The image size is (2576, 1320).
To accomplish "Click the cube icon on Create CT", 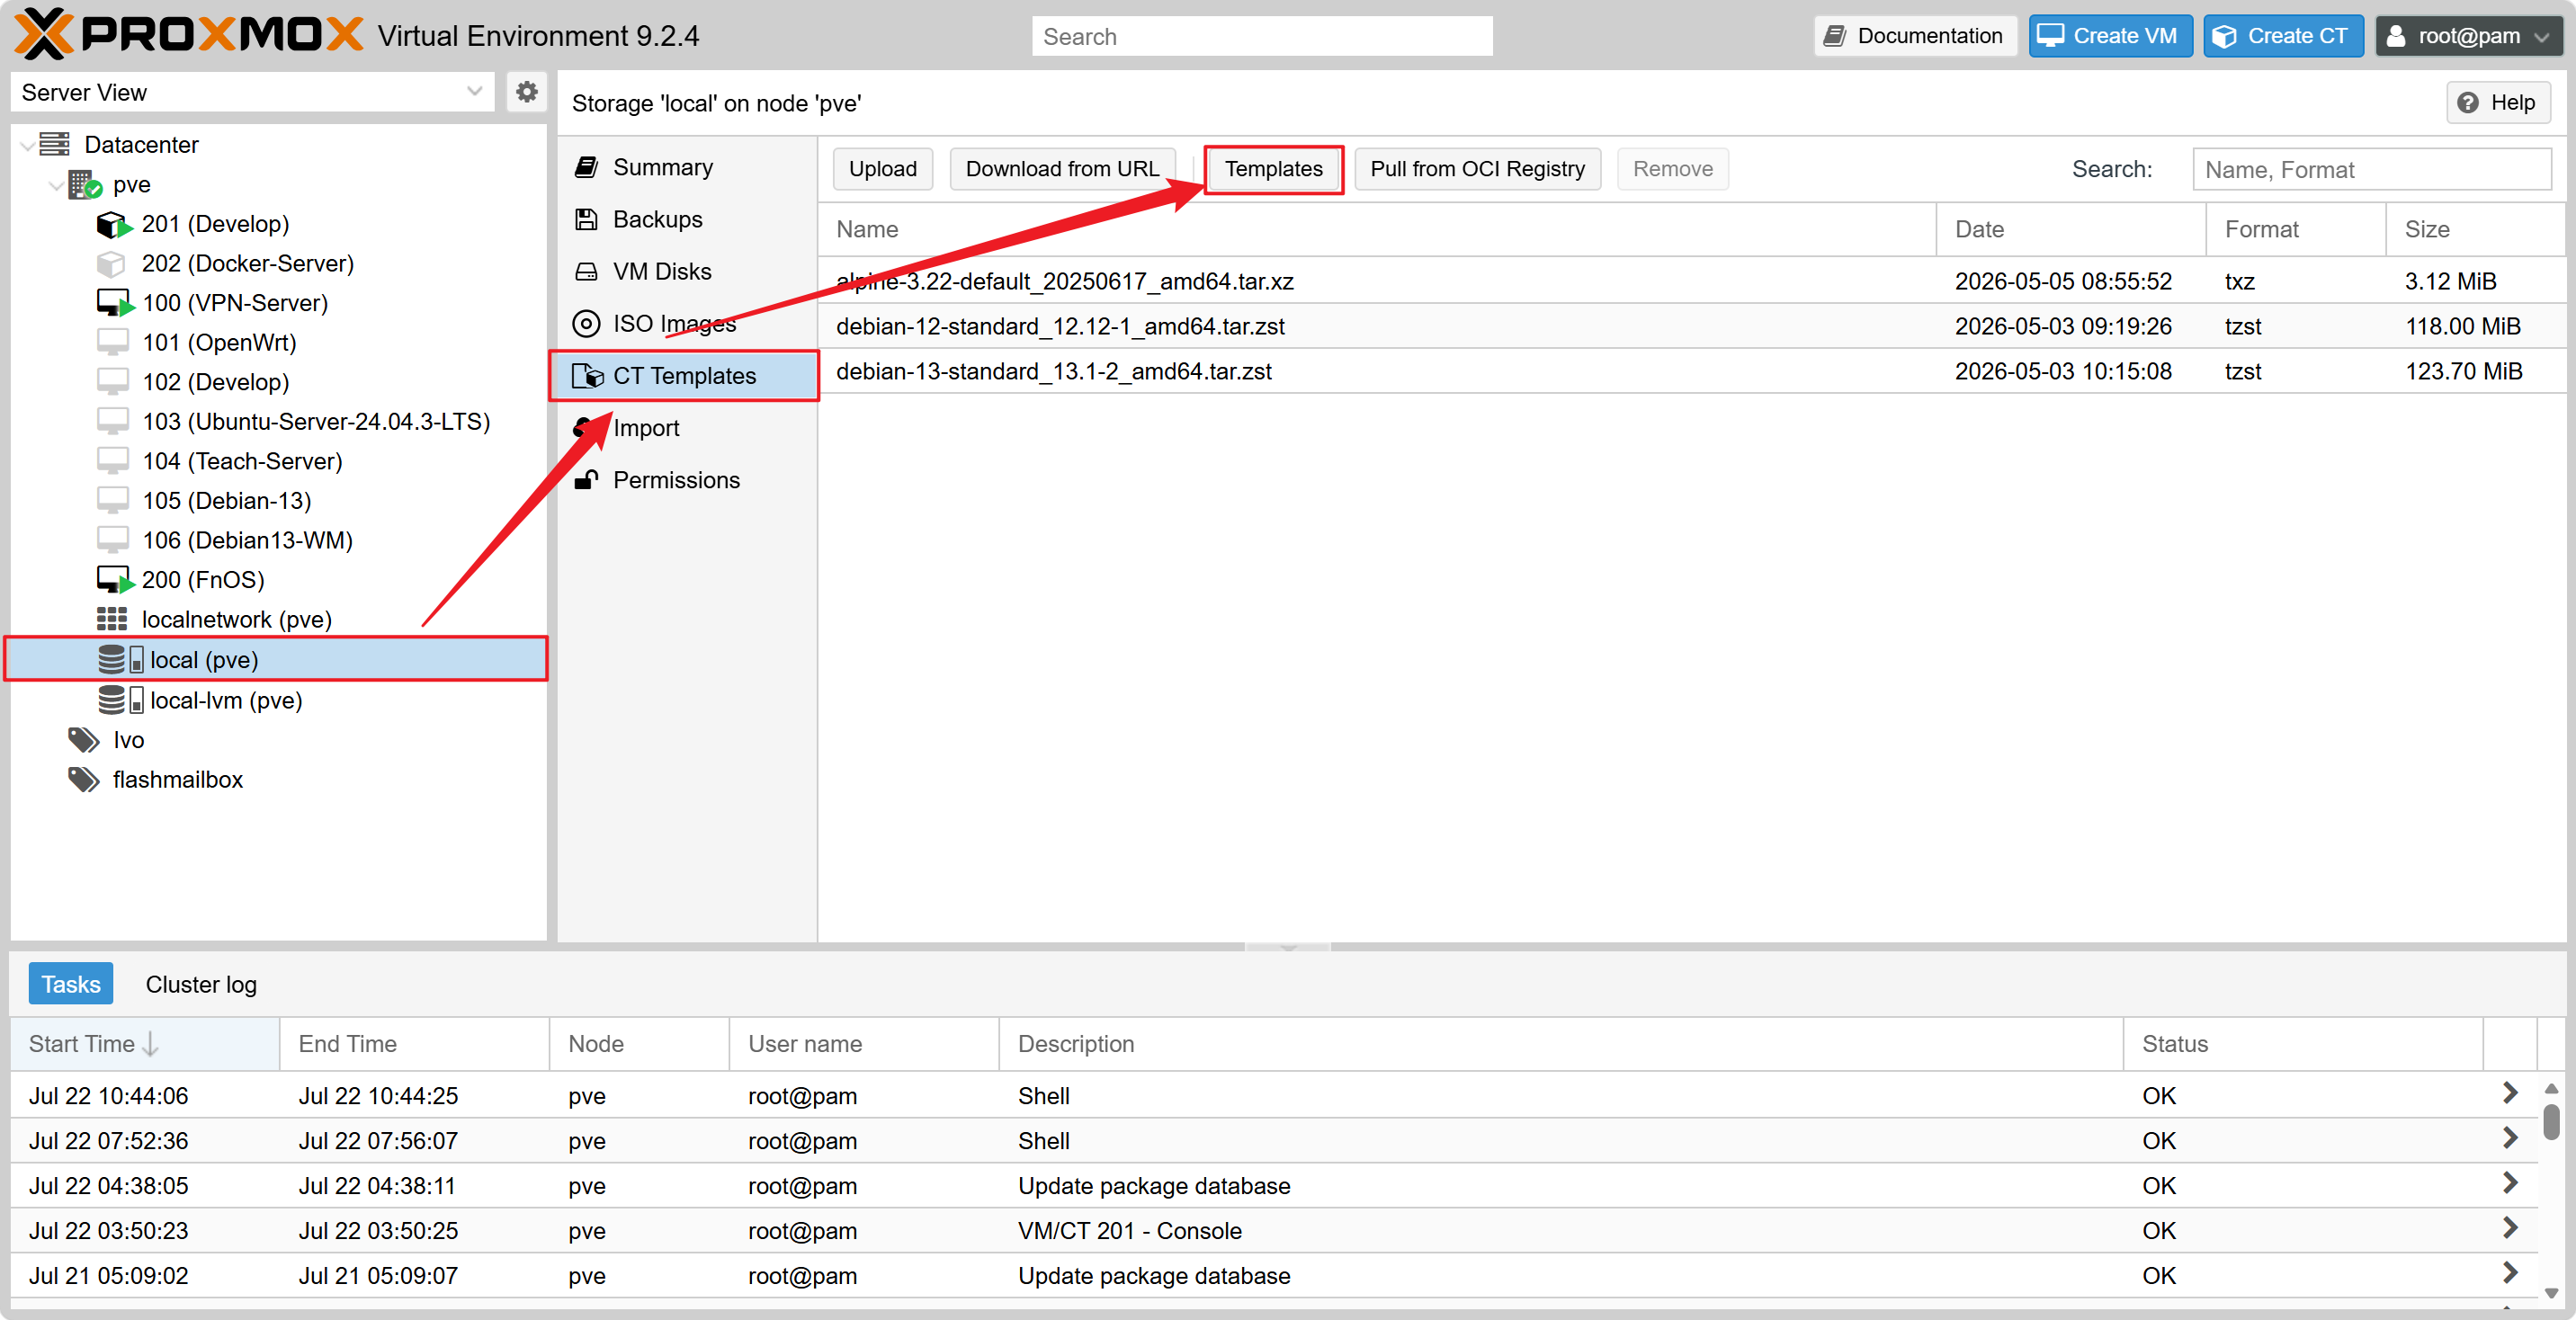I will coord(2224,36).
